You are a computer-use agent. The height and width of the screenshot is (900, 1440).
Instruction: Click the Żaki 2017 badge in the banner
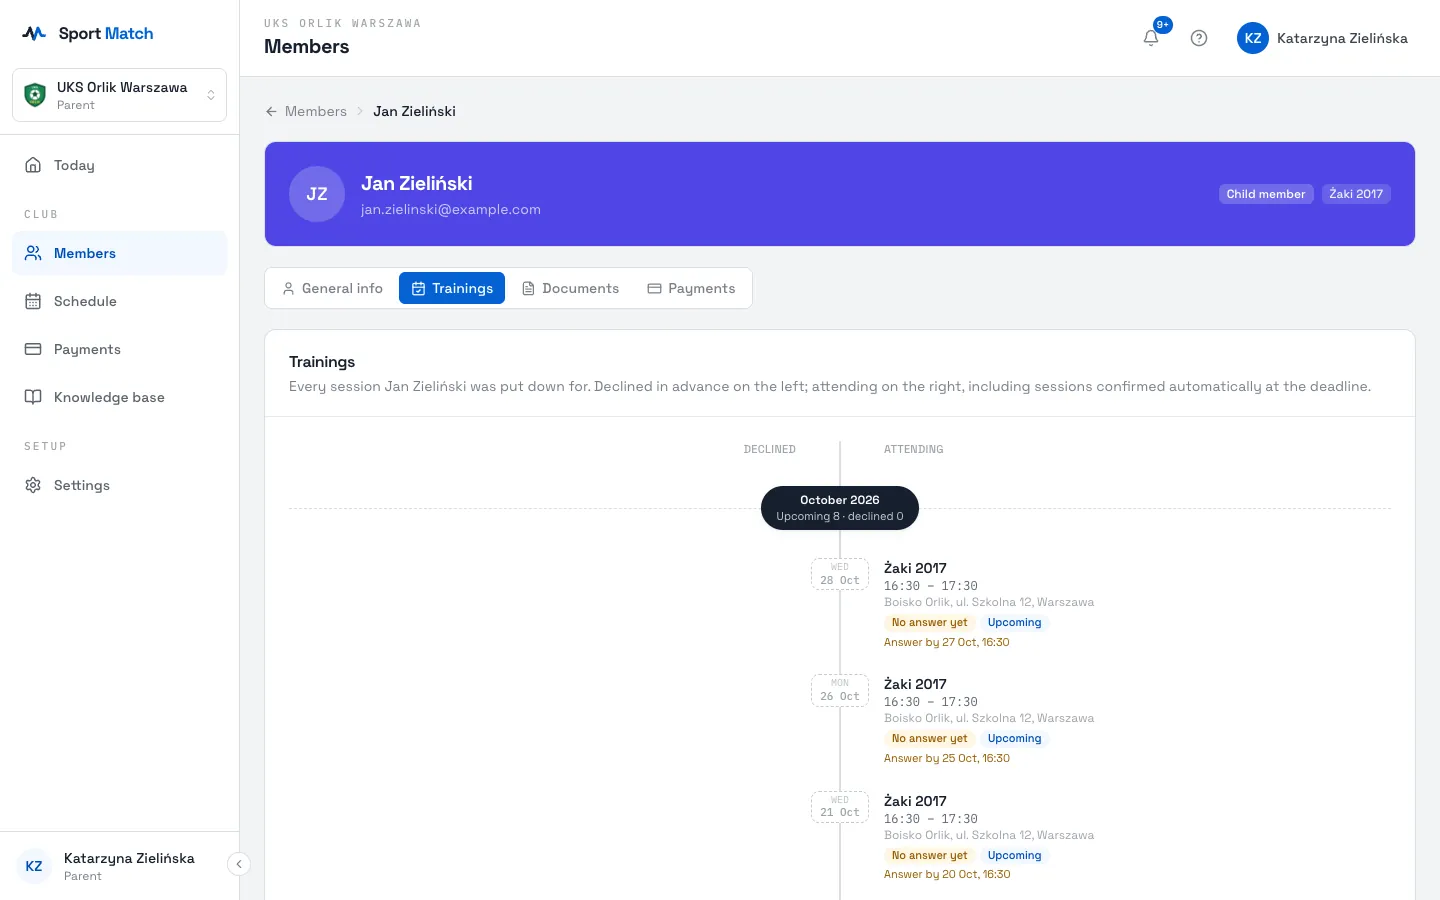pos(1356,194)
